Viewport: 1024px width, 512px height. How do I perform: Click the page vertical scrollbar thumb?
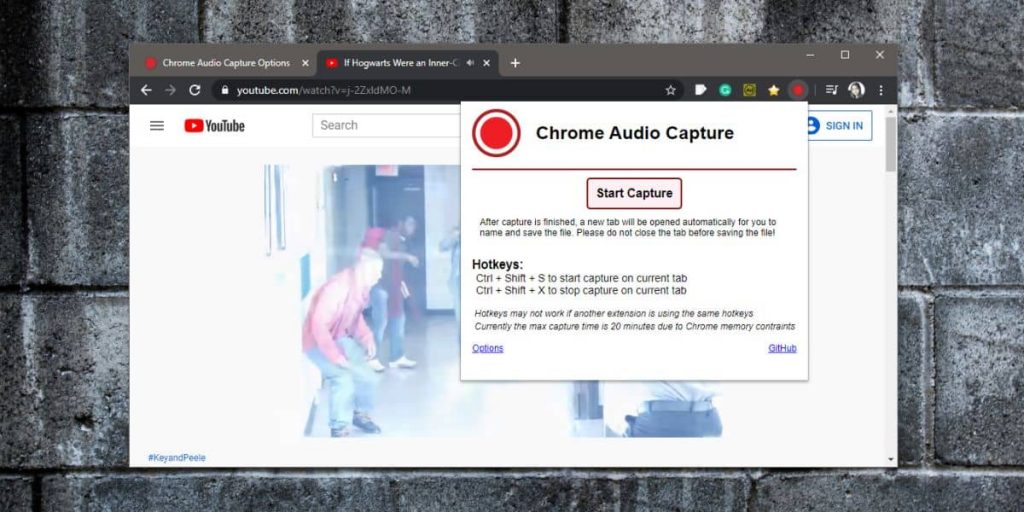tap(891, 144)
